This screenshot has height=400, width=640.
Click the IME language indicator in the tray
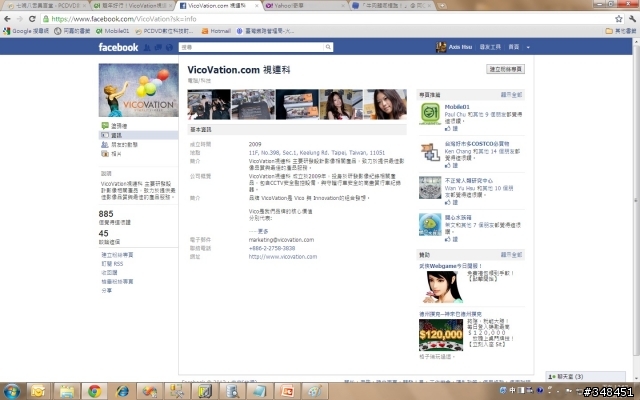pos(513,391)
